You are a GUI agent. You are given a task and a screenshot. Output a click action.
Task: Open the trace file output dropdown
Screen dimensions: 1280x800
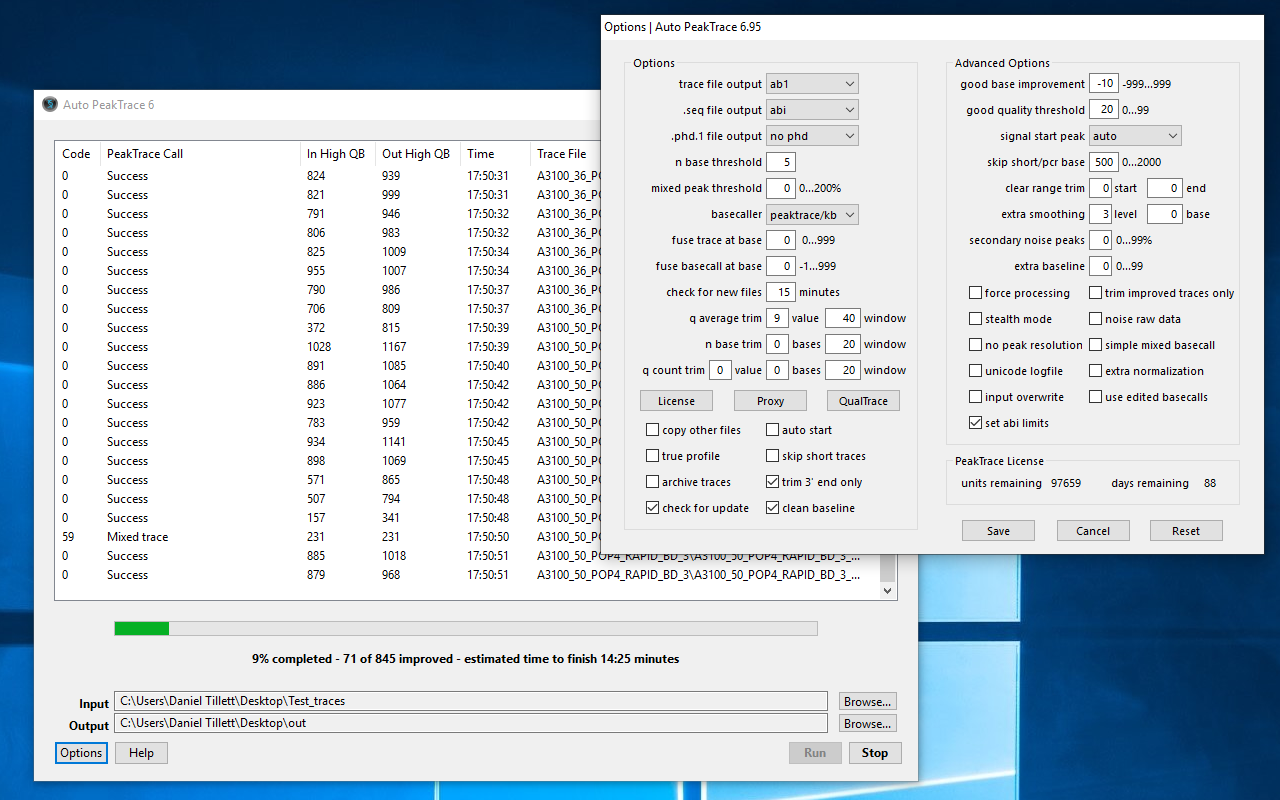(812, 84)
